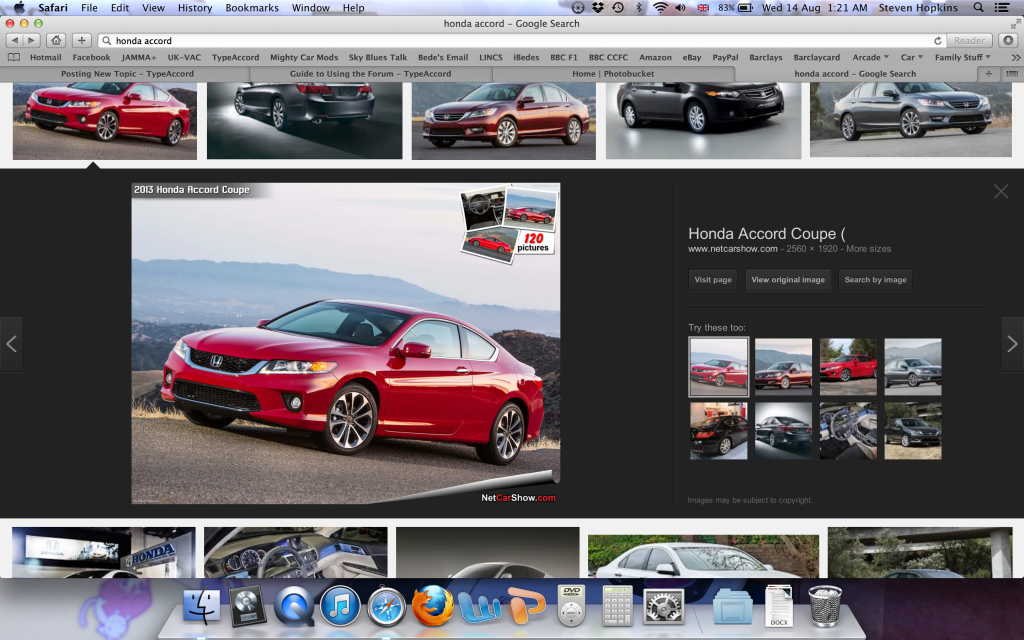Open the Mighty Car Mods bookmark

tap(304, 57)
